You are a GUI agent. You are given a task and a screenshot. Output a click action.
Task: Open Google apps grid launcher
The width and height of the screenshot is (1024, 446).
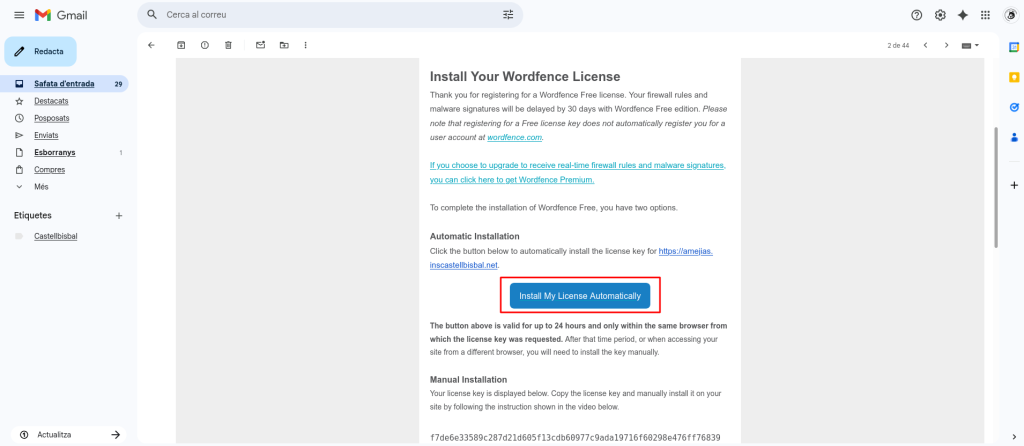click(x=986, y=15)
